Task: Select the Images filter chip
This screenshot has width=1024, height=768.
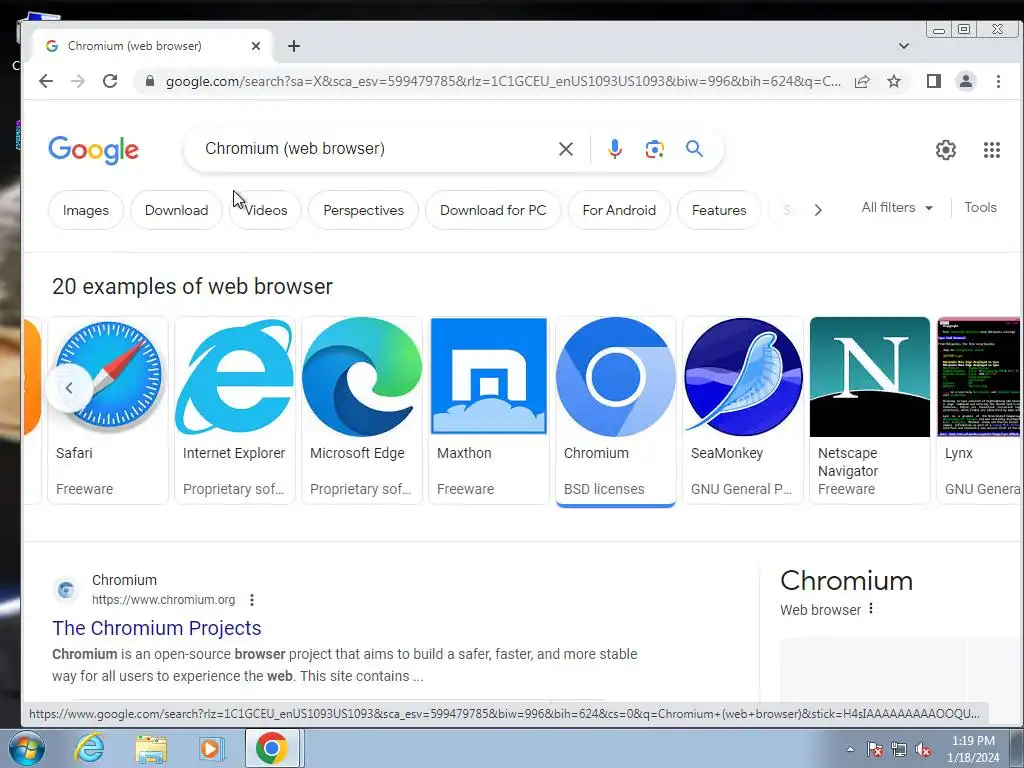Action: coord(86,210)
